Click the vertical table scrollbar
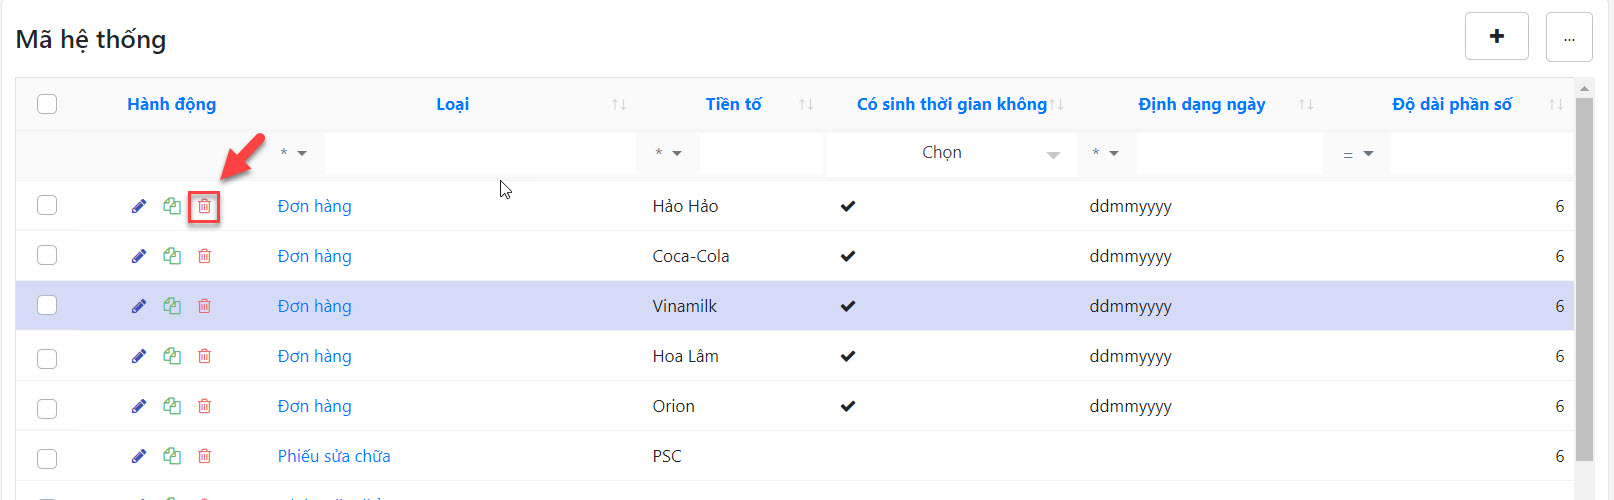This screenshot has width=1614, height=500. point(1584,280)
